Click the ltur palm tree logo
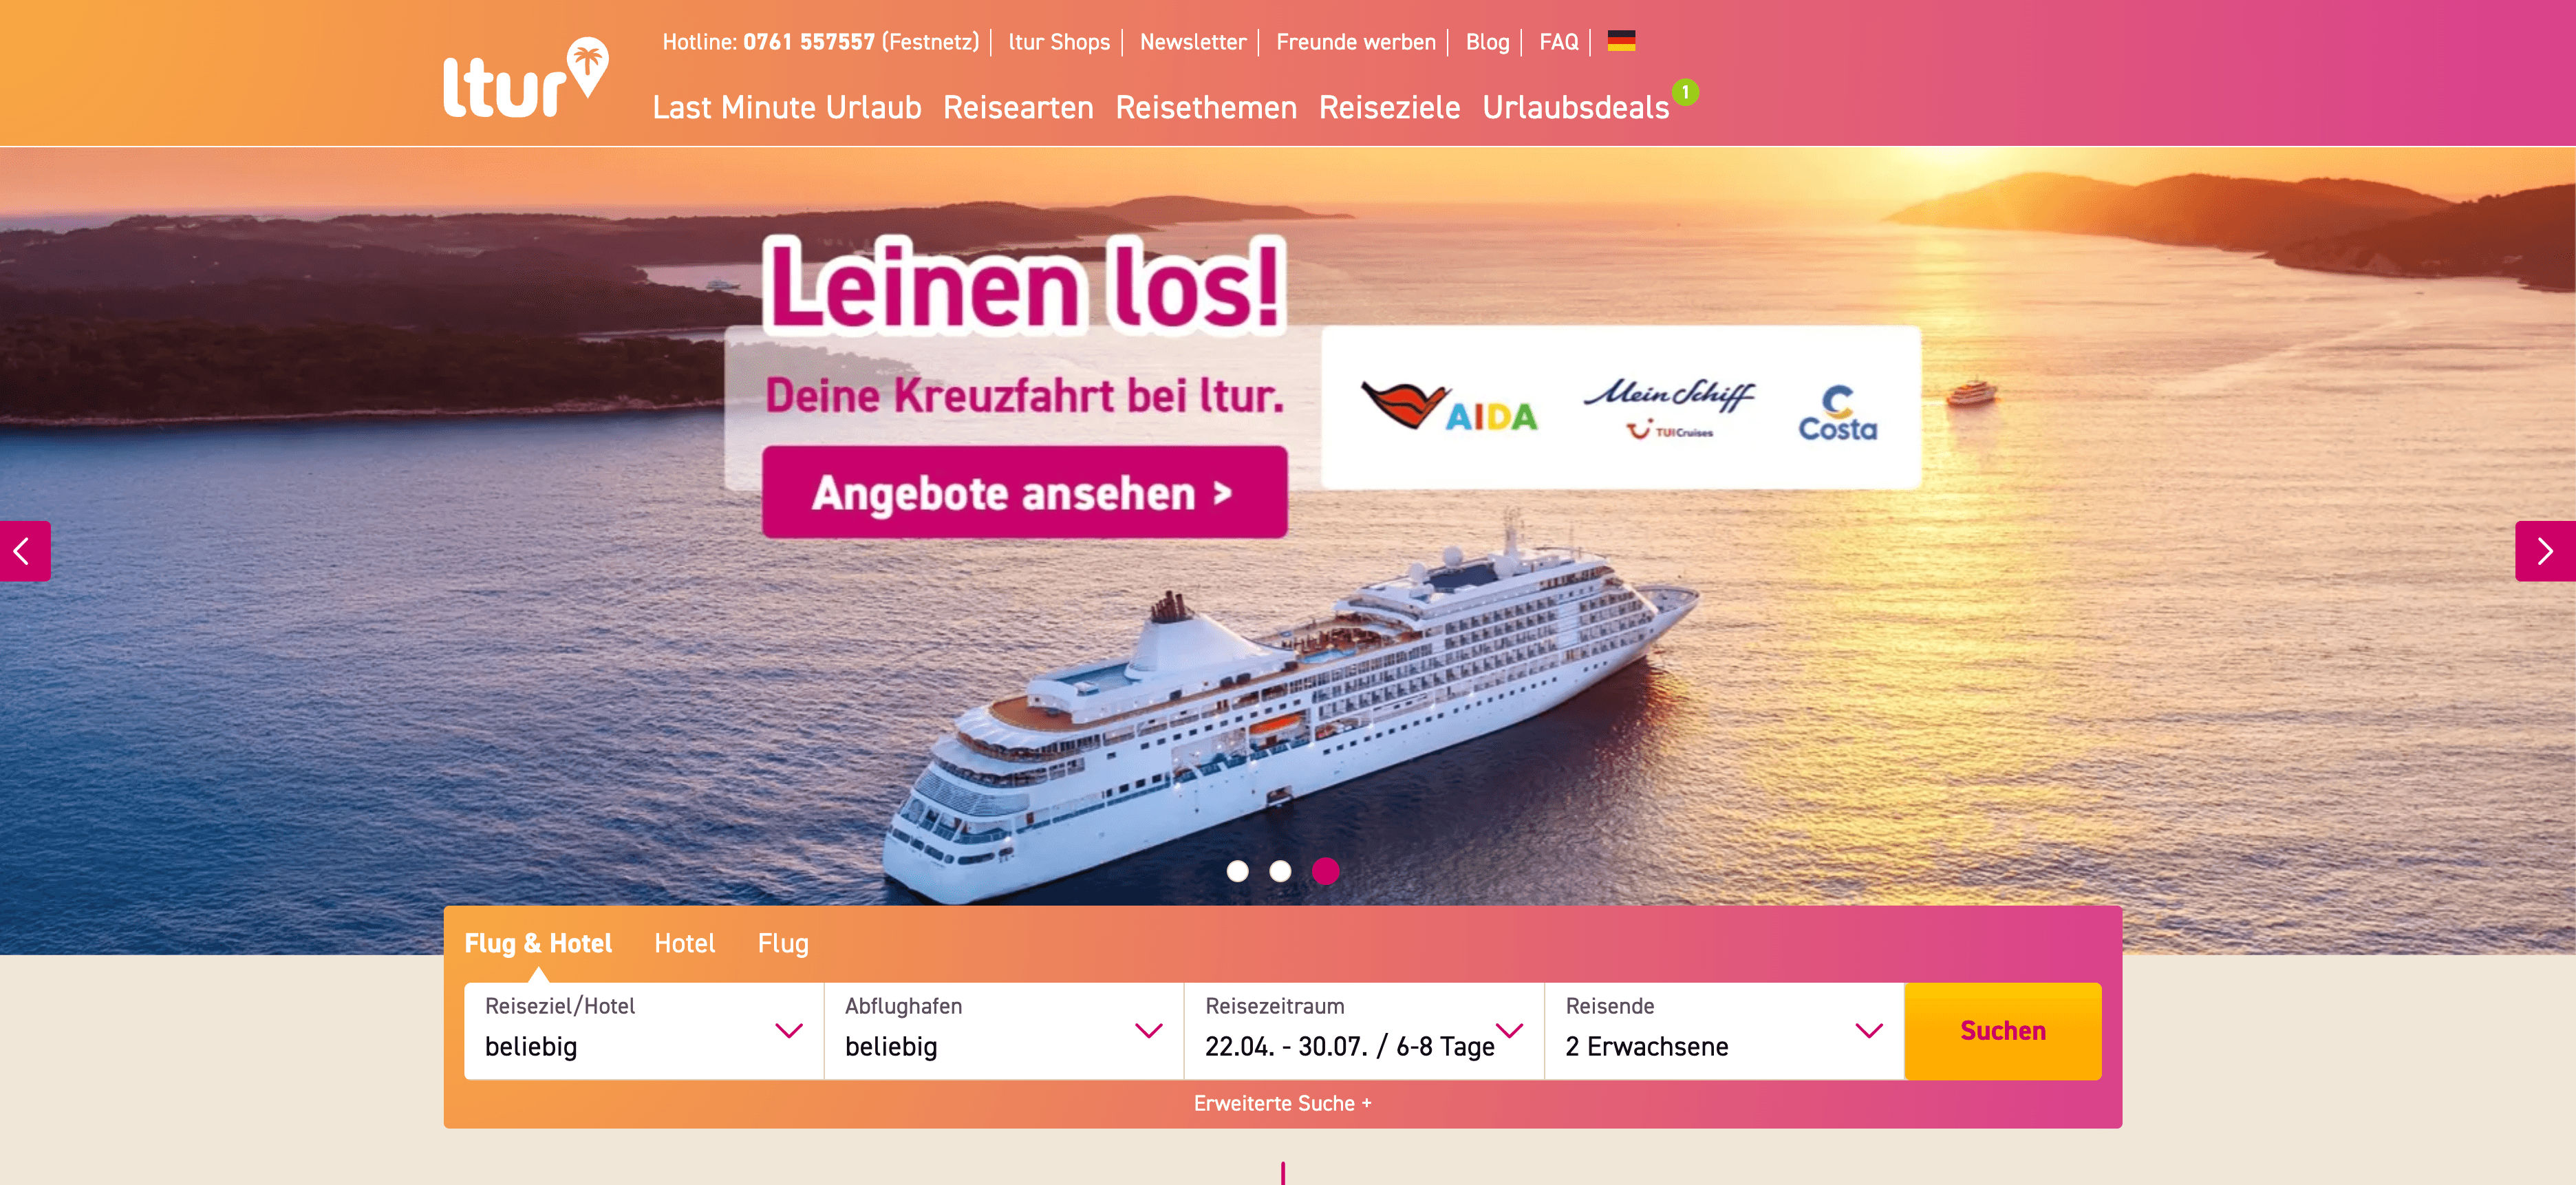The height and width of the screenshot is (1185, 2576). coord(526,79)
